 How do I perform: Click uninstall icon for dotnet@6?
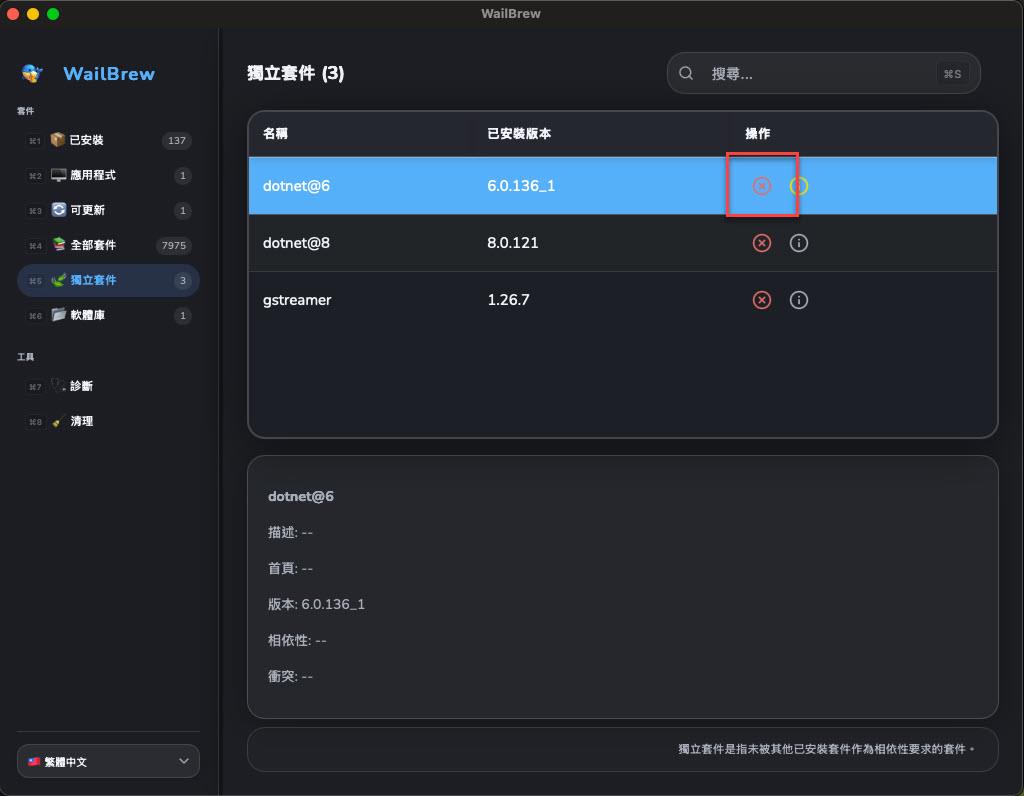tap(762, 186)
